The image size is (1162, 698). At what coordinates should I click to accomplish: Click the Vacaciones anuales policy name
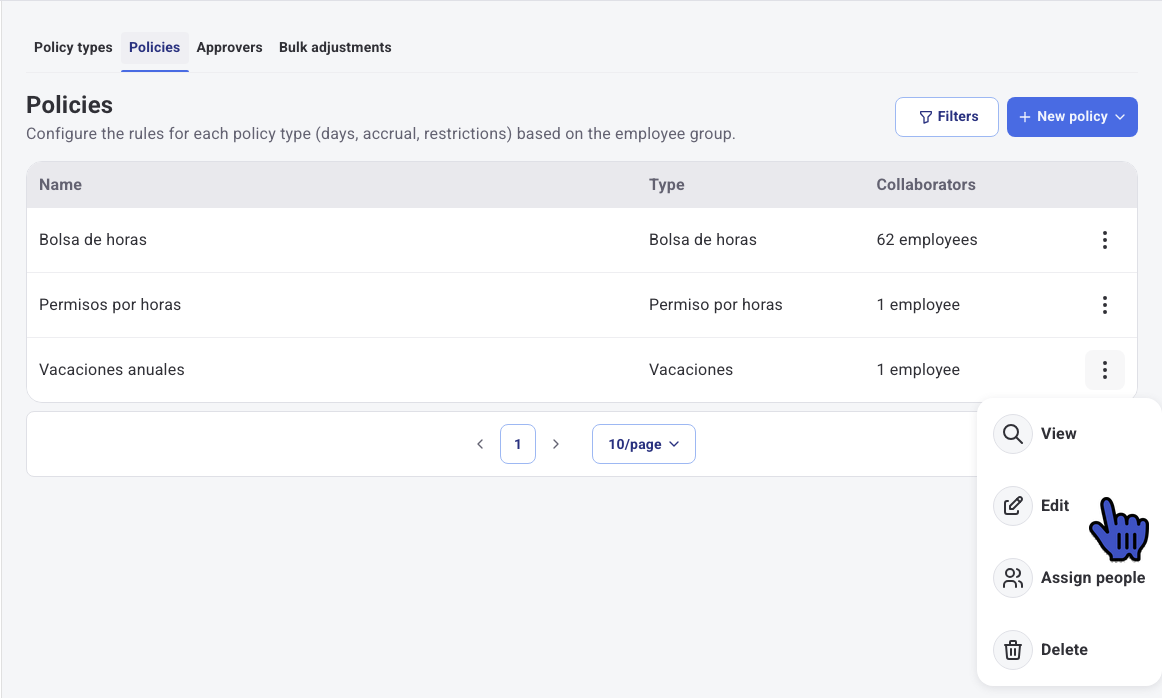tap(112, 370)
